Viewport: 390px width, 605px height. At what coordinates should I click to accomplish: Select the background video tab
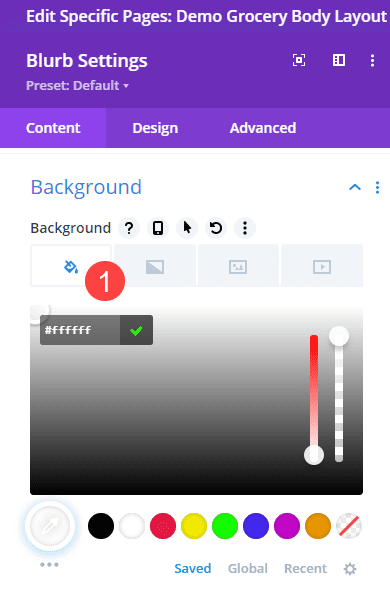(322, 266)
